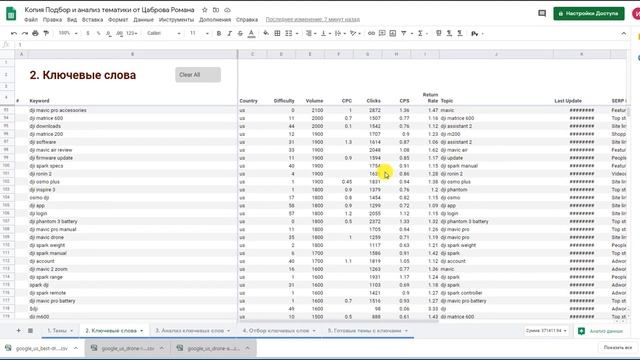Print the spreadsheet with the printer icon
This screenshot has width=640, height=360.
(35, 33)
